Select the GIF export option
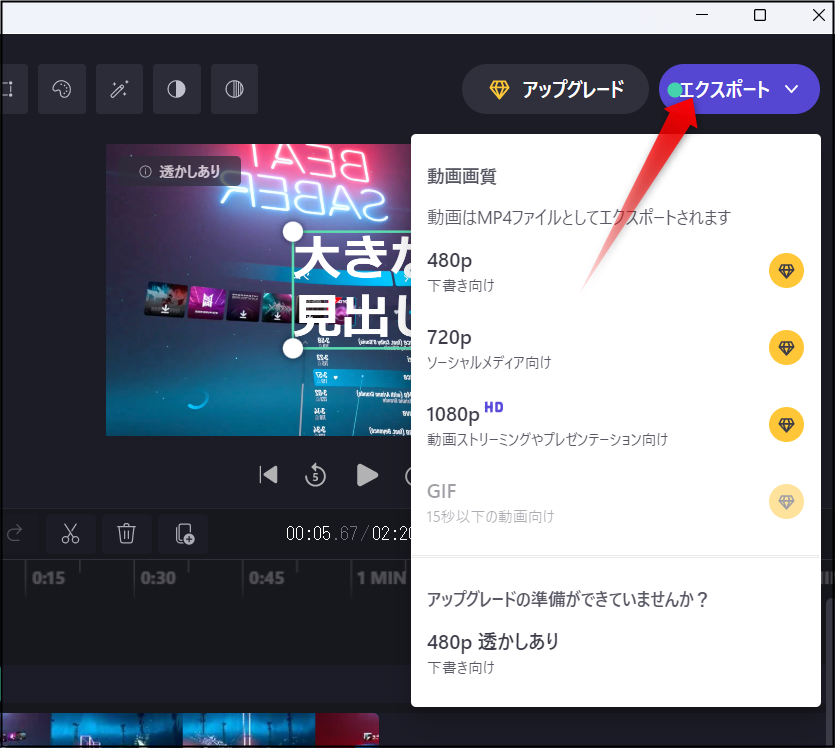The image size is (835, 748). point(616,502)
